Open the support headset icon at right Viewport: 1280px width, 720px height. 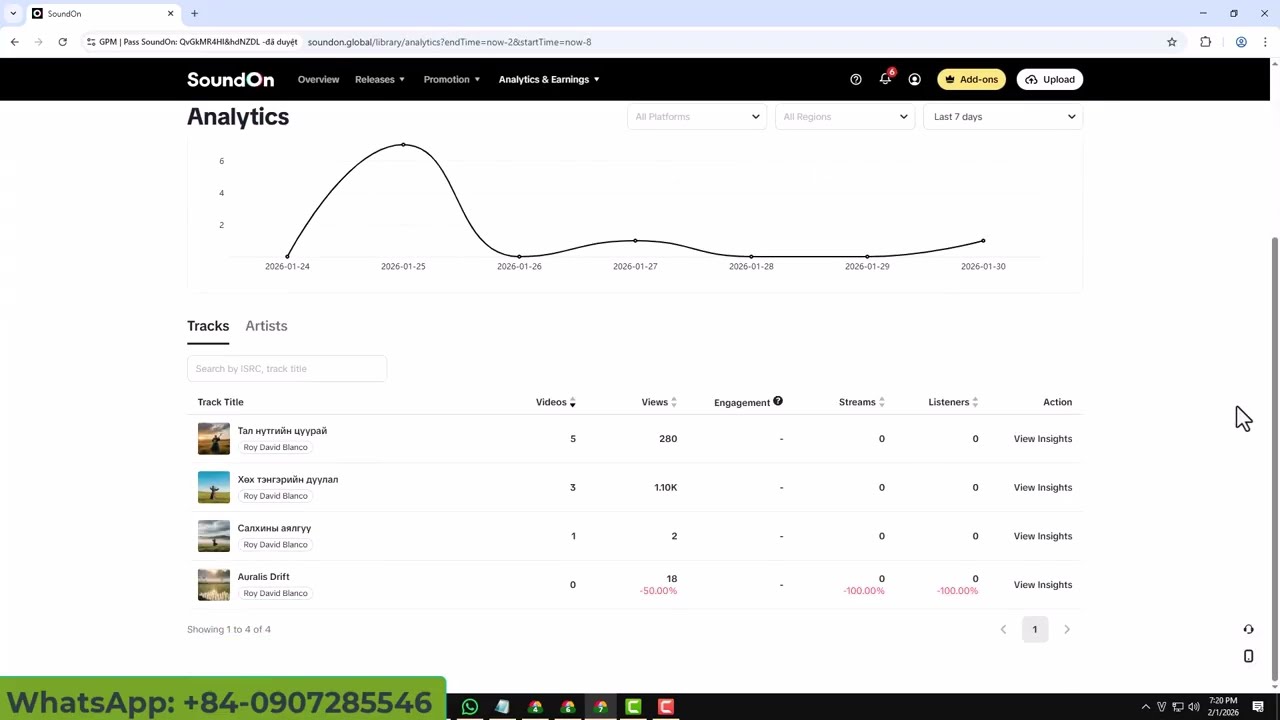[x=1248, y=629]
